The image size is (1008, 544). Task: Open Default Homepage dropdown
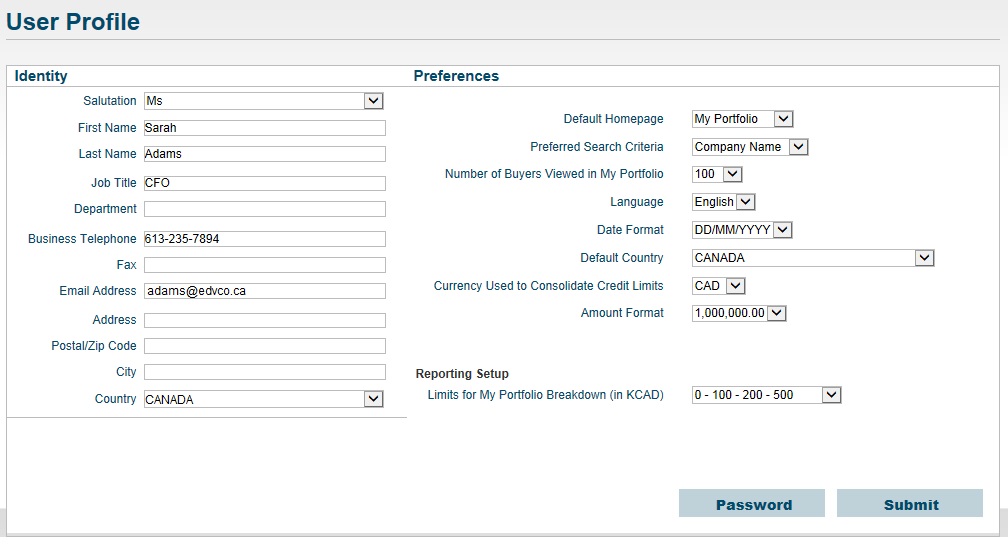742,119
